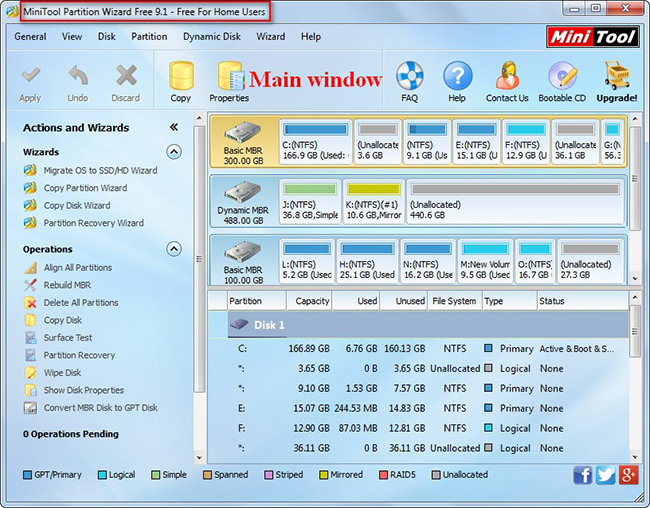Select Delete All Partitions operation

pos(81,303)
